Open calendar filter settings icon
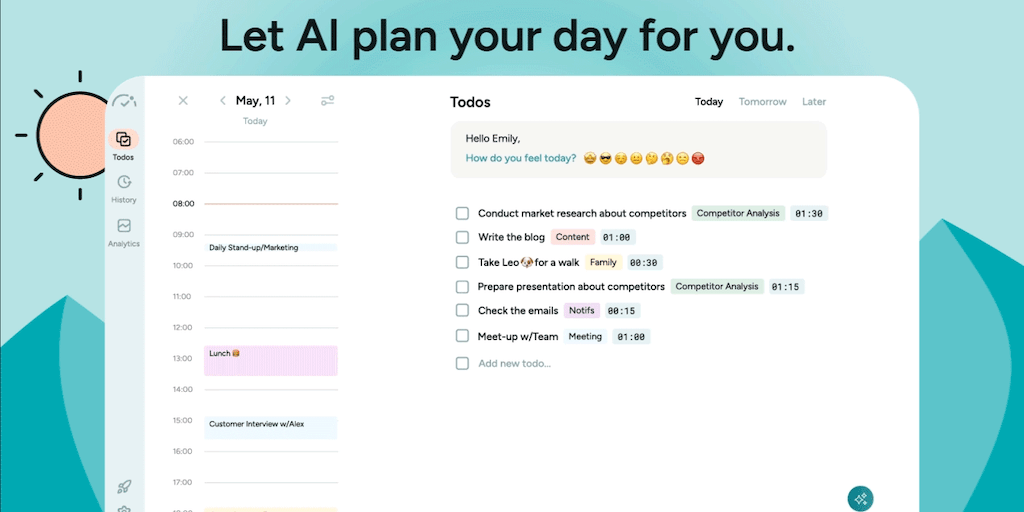 coord(327,101)
